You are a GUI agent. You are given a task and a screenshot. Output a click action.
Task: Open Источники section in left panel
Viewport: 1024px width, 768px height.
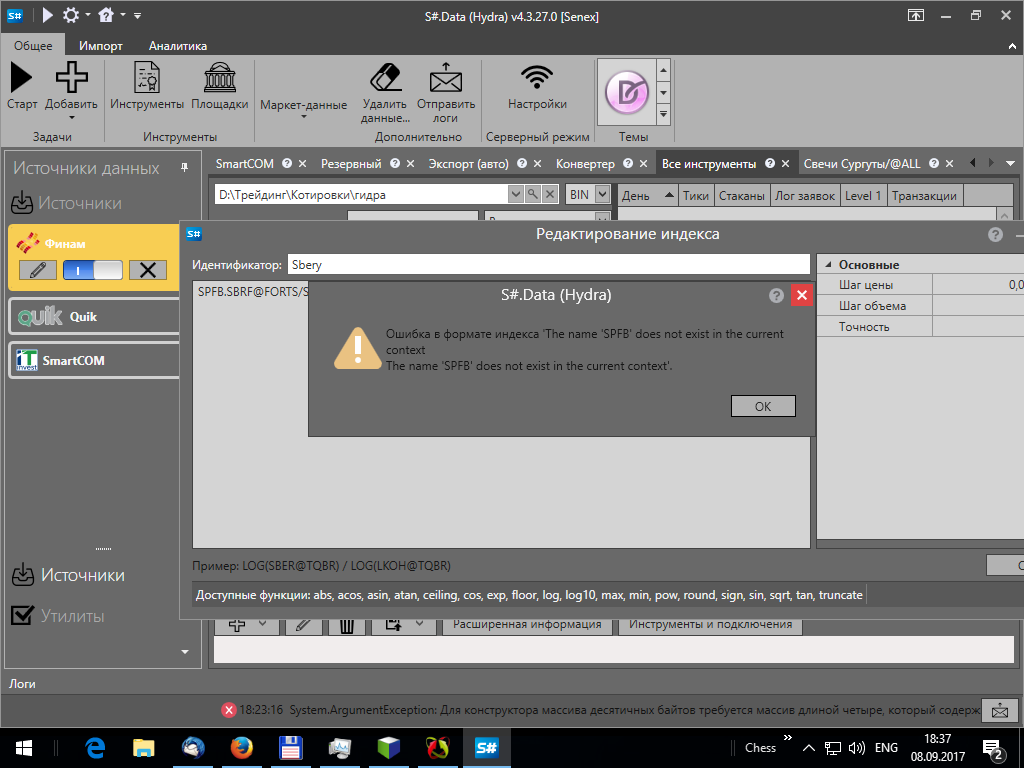tap(69, 575)
